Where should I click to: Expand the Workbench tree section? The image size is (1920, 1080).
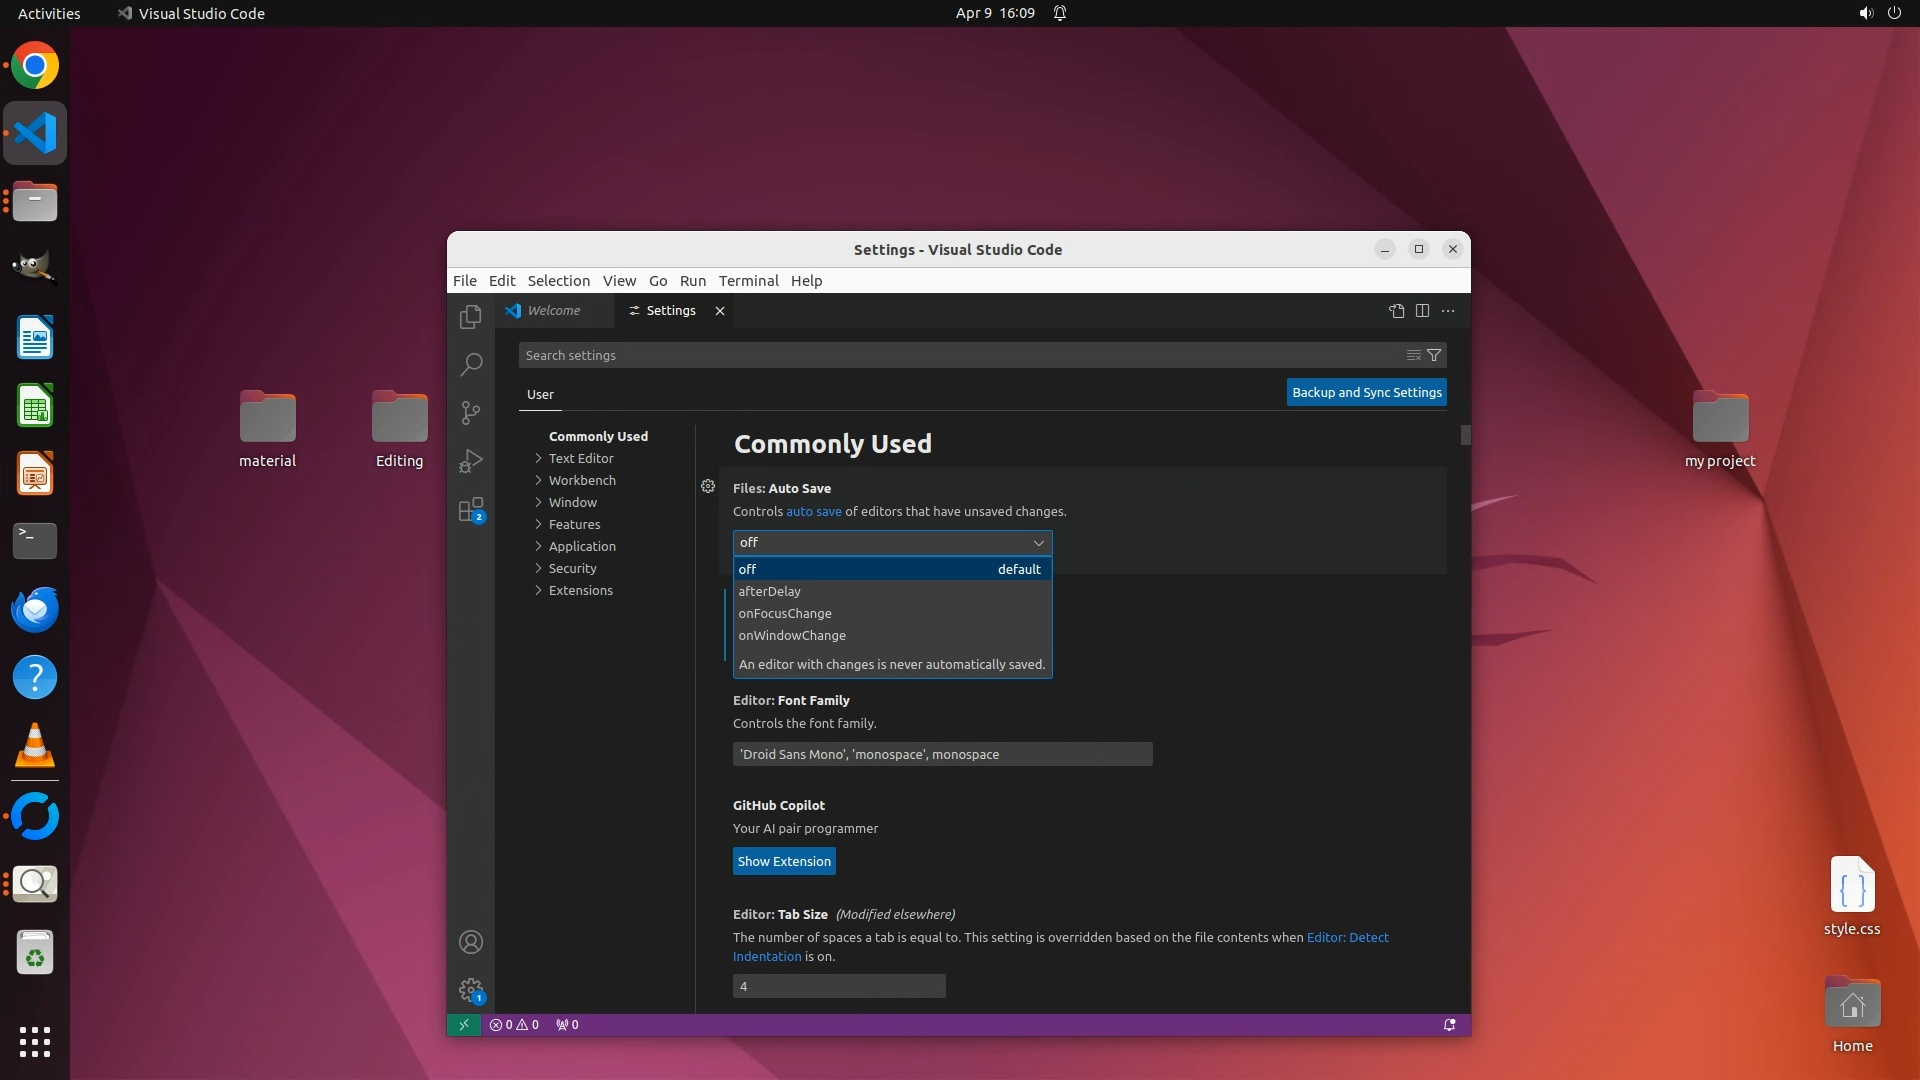point(582,480)
